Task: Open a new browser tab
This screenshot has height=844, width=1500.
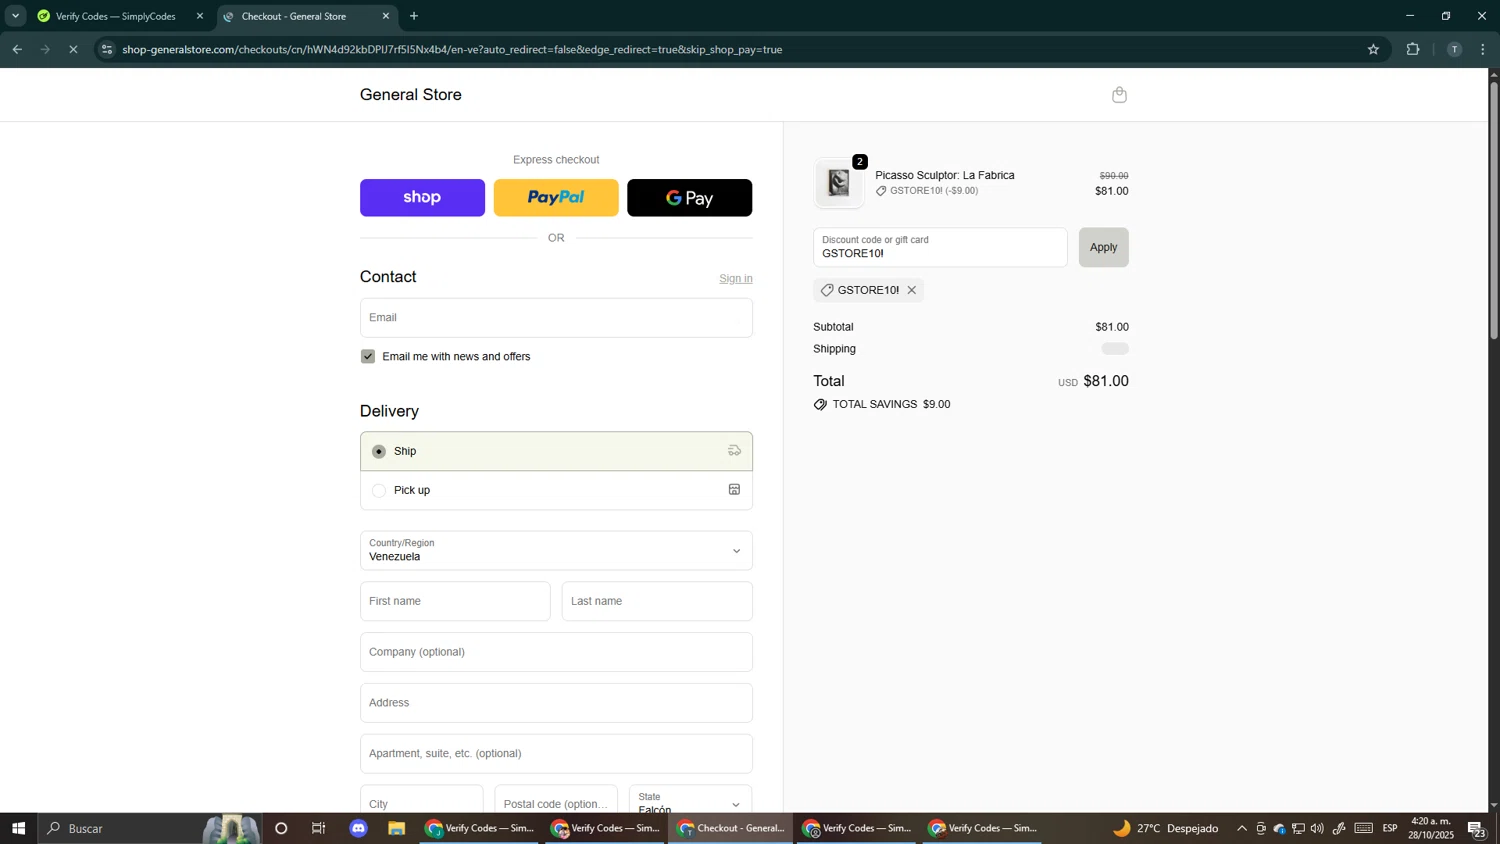Action: (414, 16)
